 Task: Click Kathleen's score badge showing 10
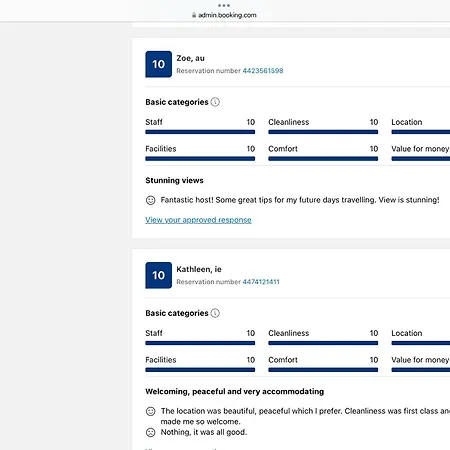pos(159,275)
